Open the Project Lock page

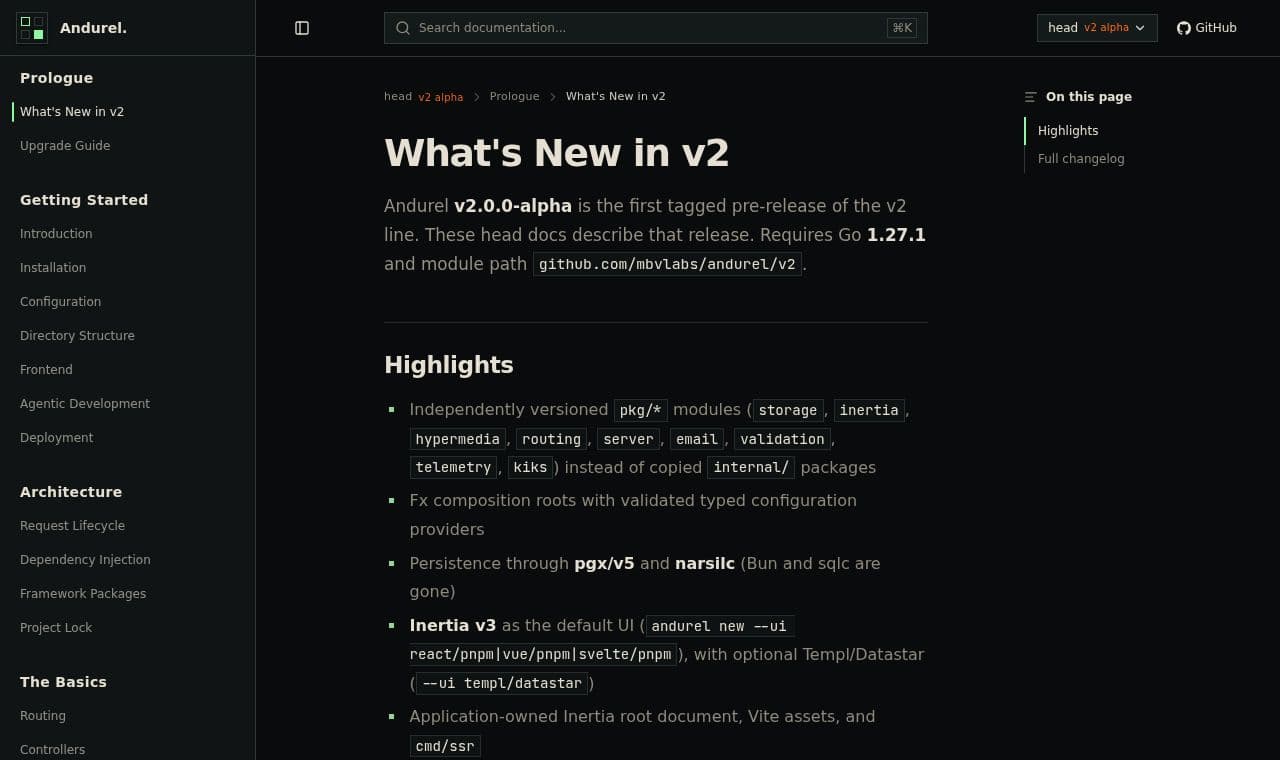tap(56, 628)
